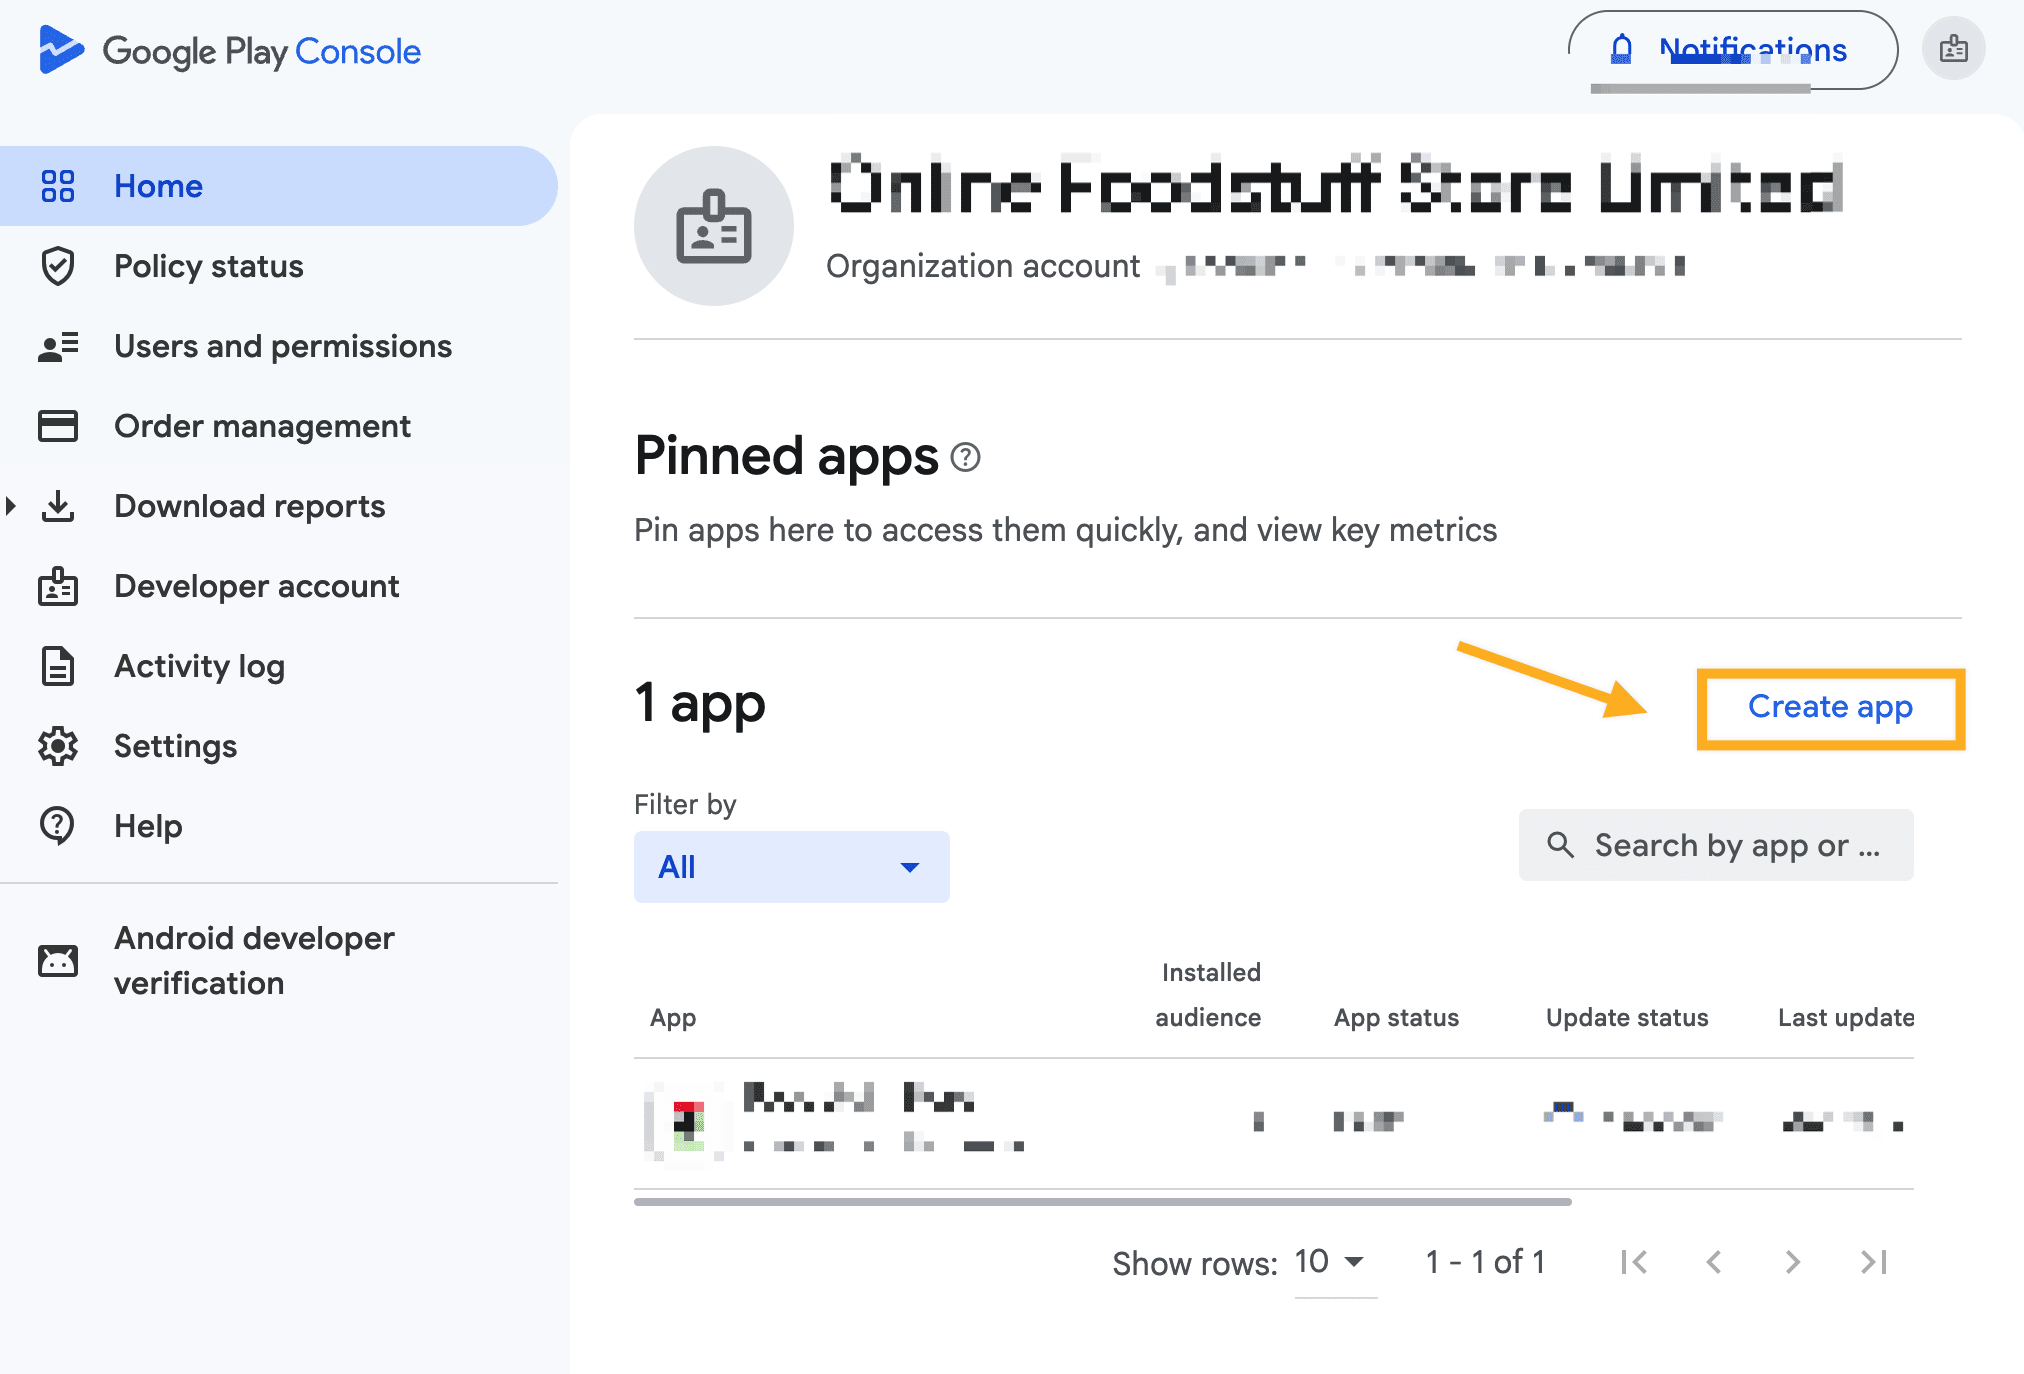Click the horizontal table scrollbar

pyautogui.click(x=1103, y=1201)
